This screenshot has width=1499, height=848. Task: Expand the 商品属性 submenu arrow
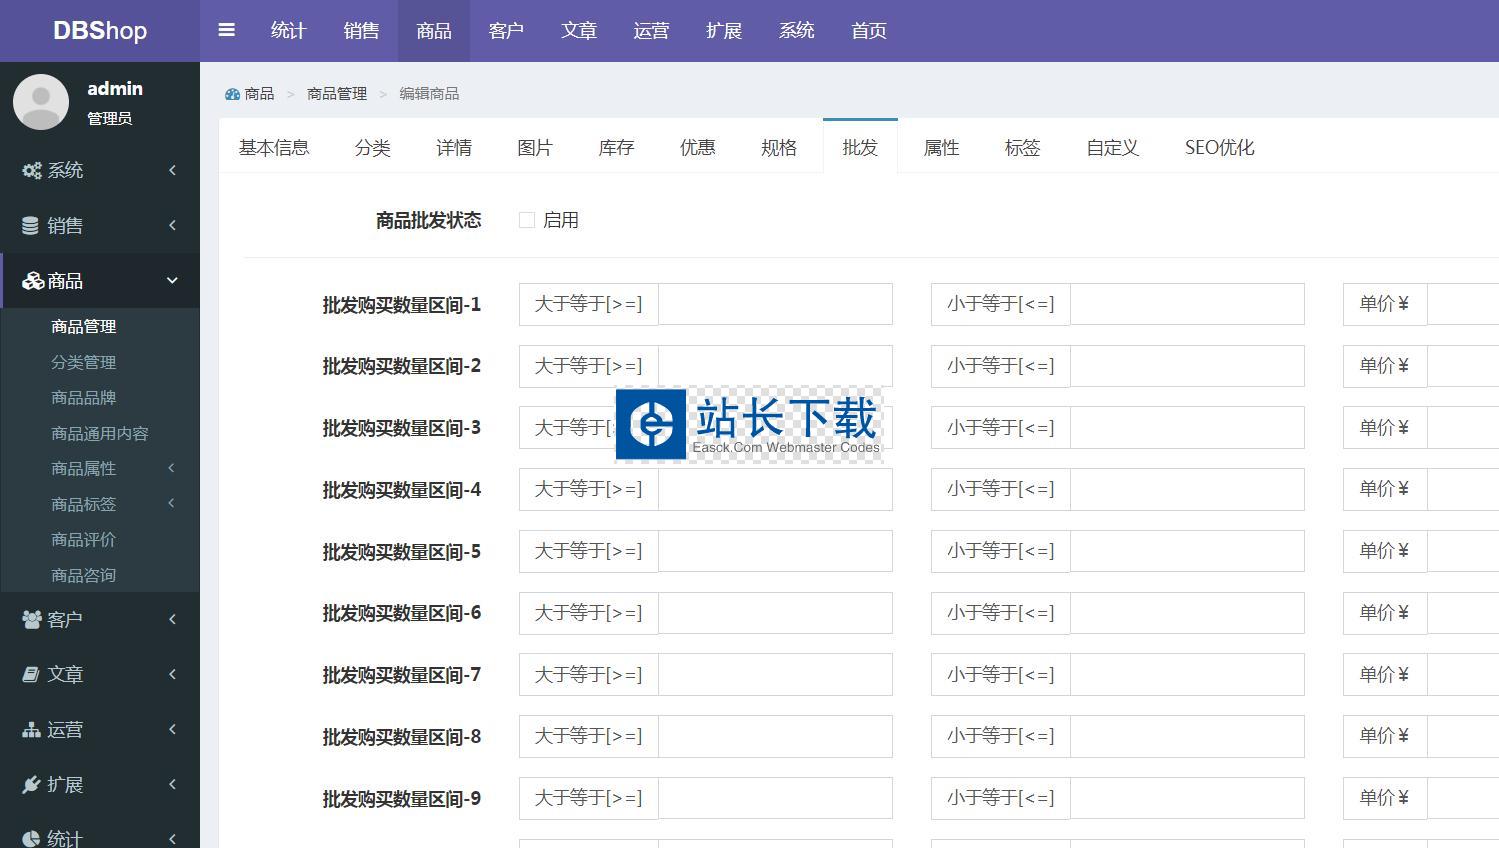(x=171, y=468)
